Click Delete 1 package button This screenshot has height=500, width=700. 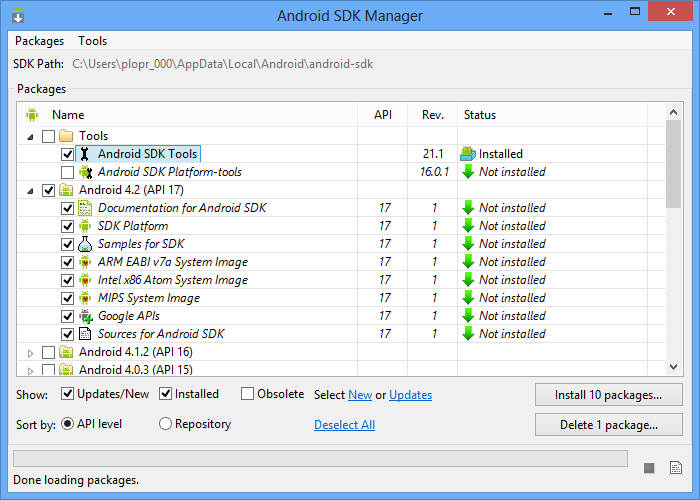[x=608, y=425]
